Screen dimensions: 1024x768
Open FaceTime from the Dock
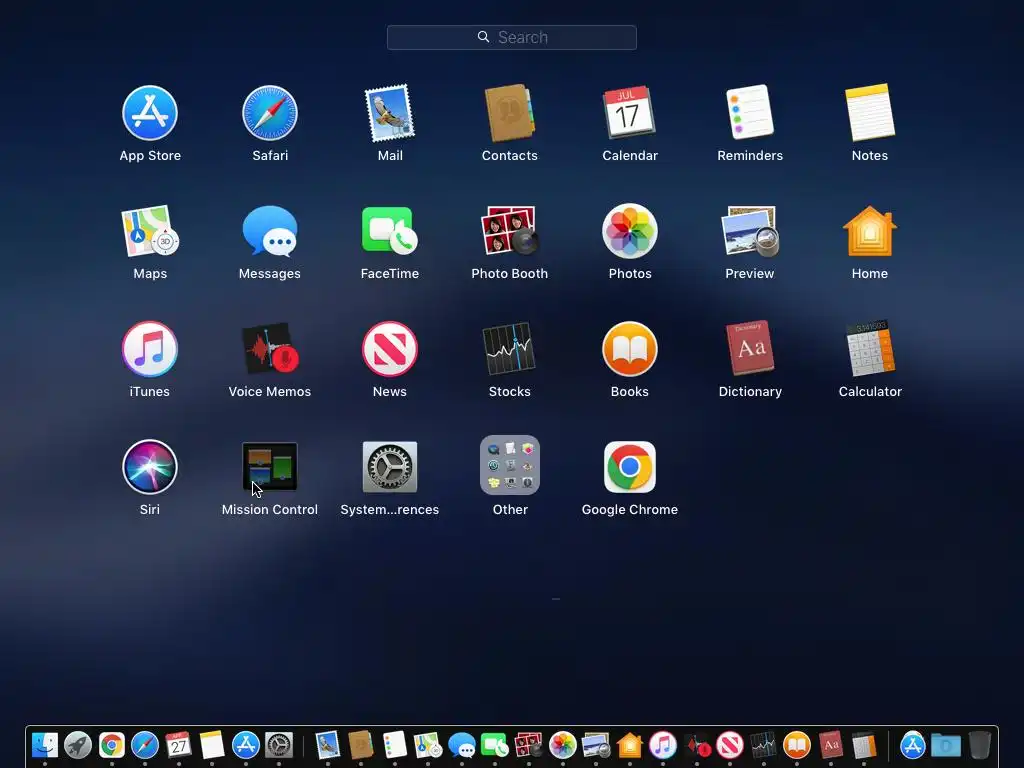(x=495, y=745)
